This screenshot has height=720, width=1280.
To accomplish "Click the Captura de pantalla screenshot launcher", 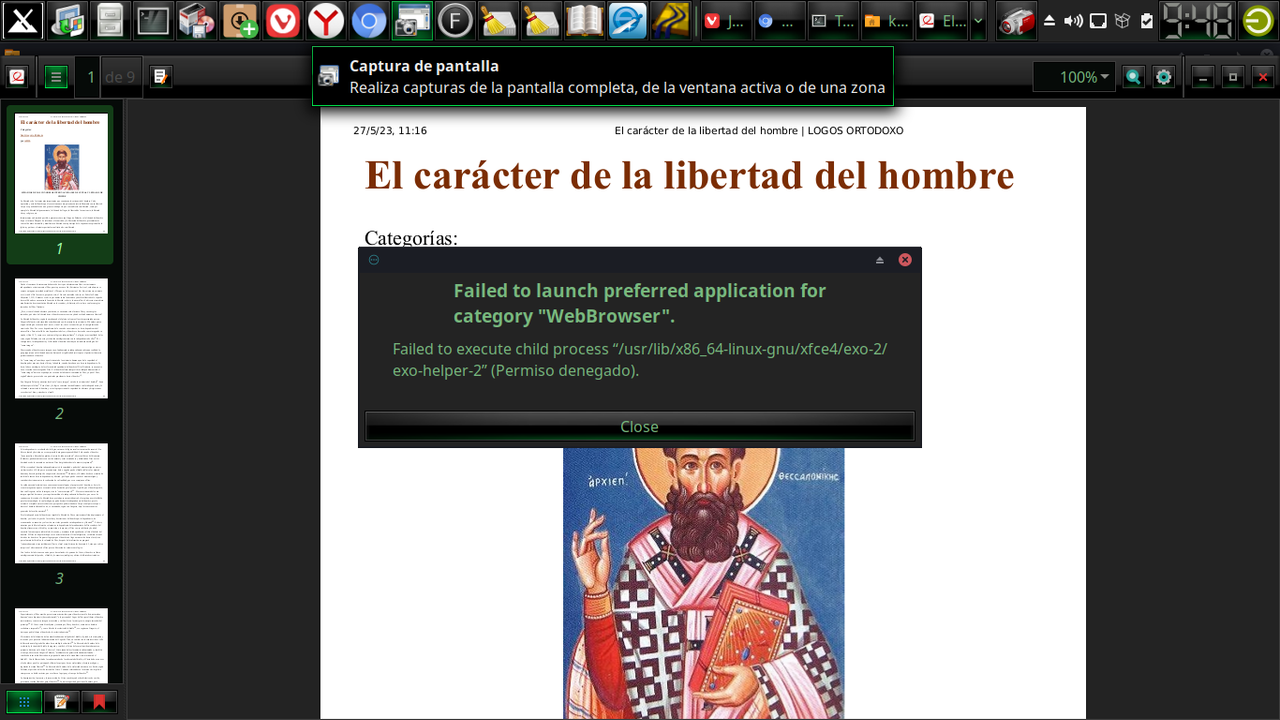I will [x=412, y=20].
